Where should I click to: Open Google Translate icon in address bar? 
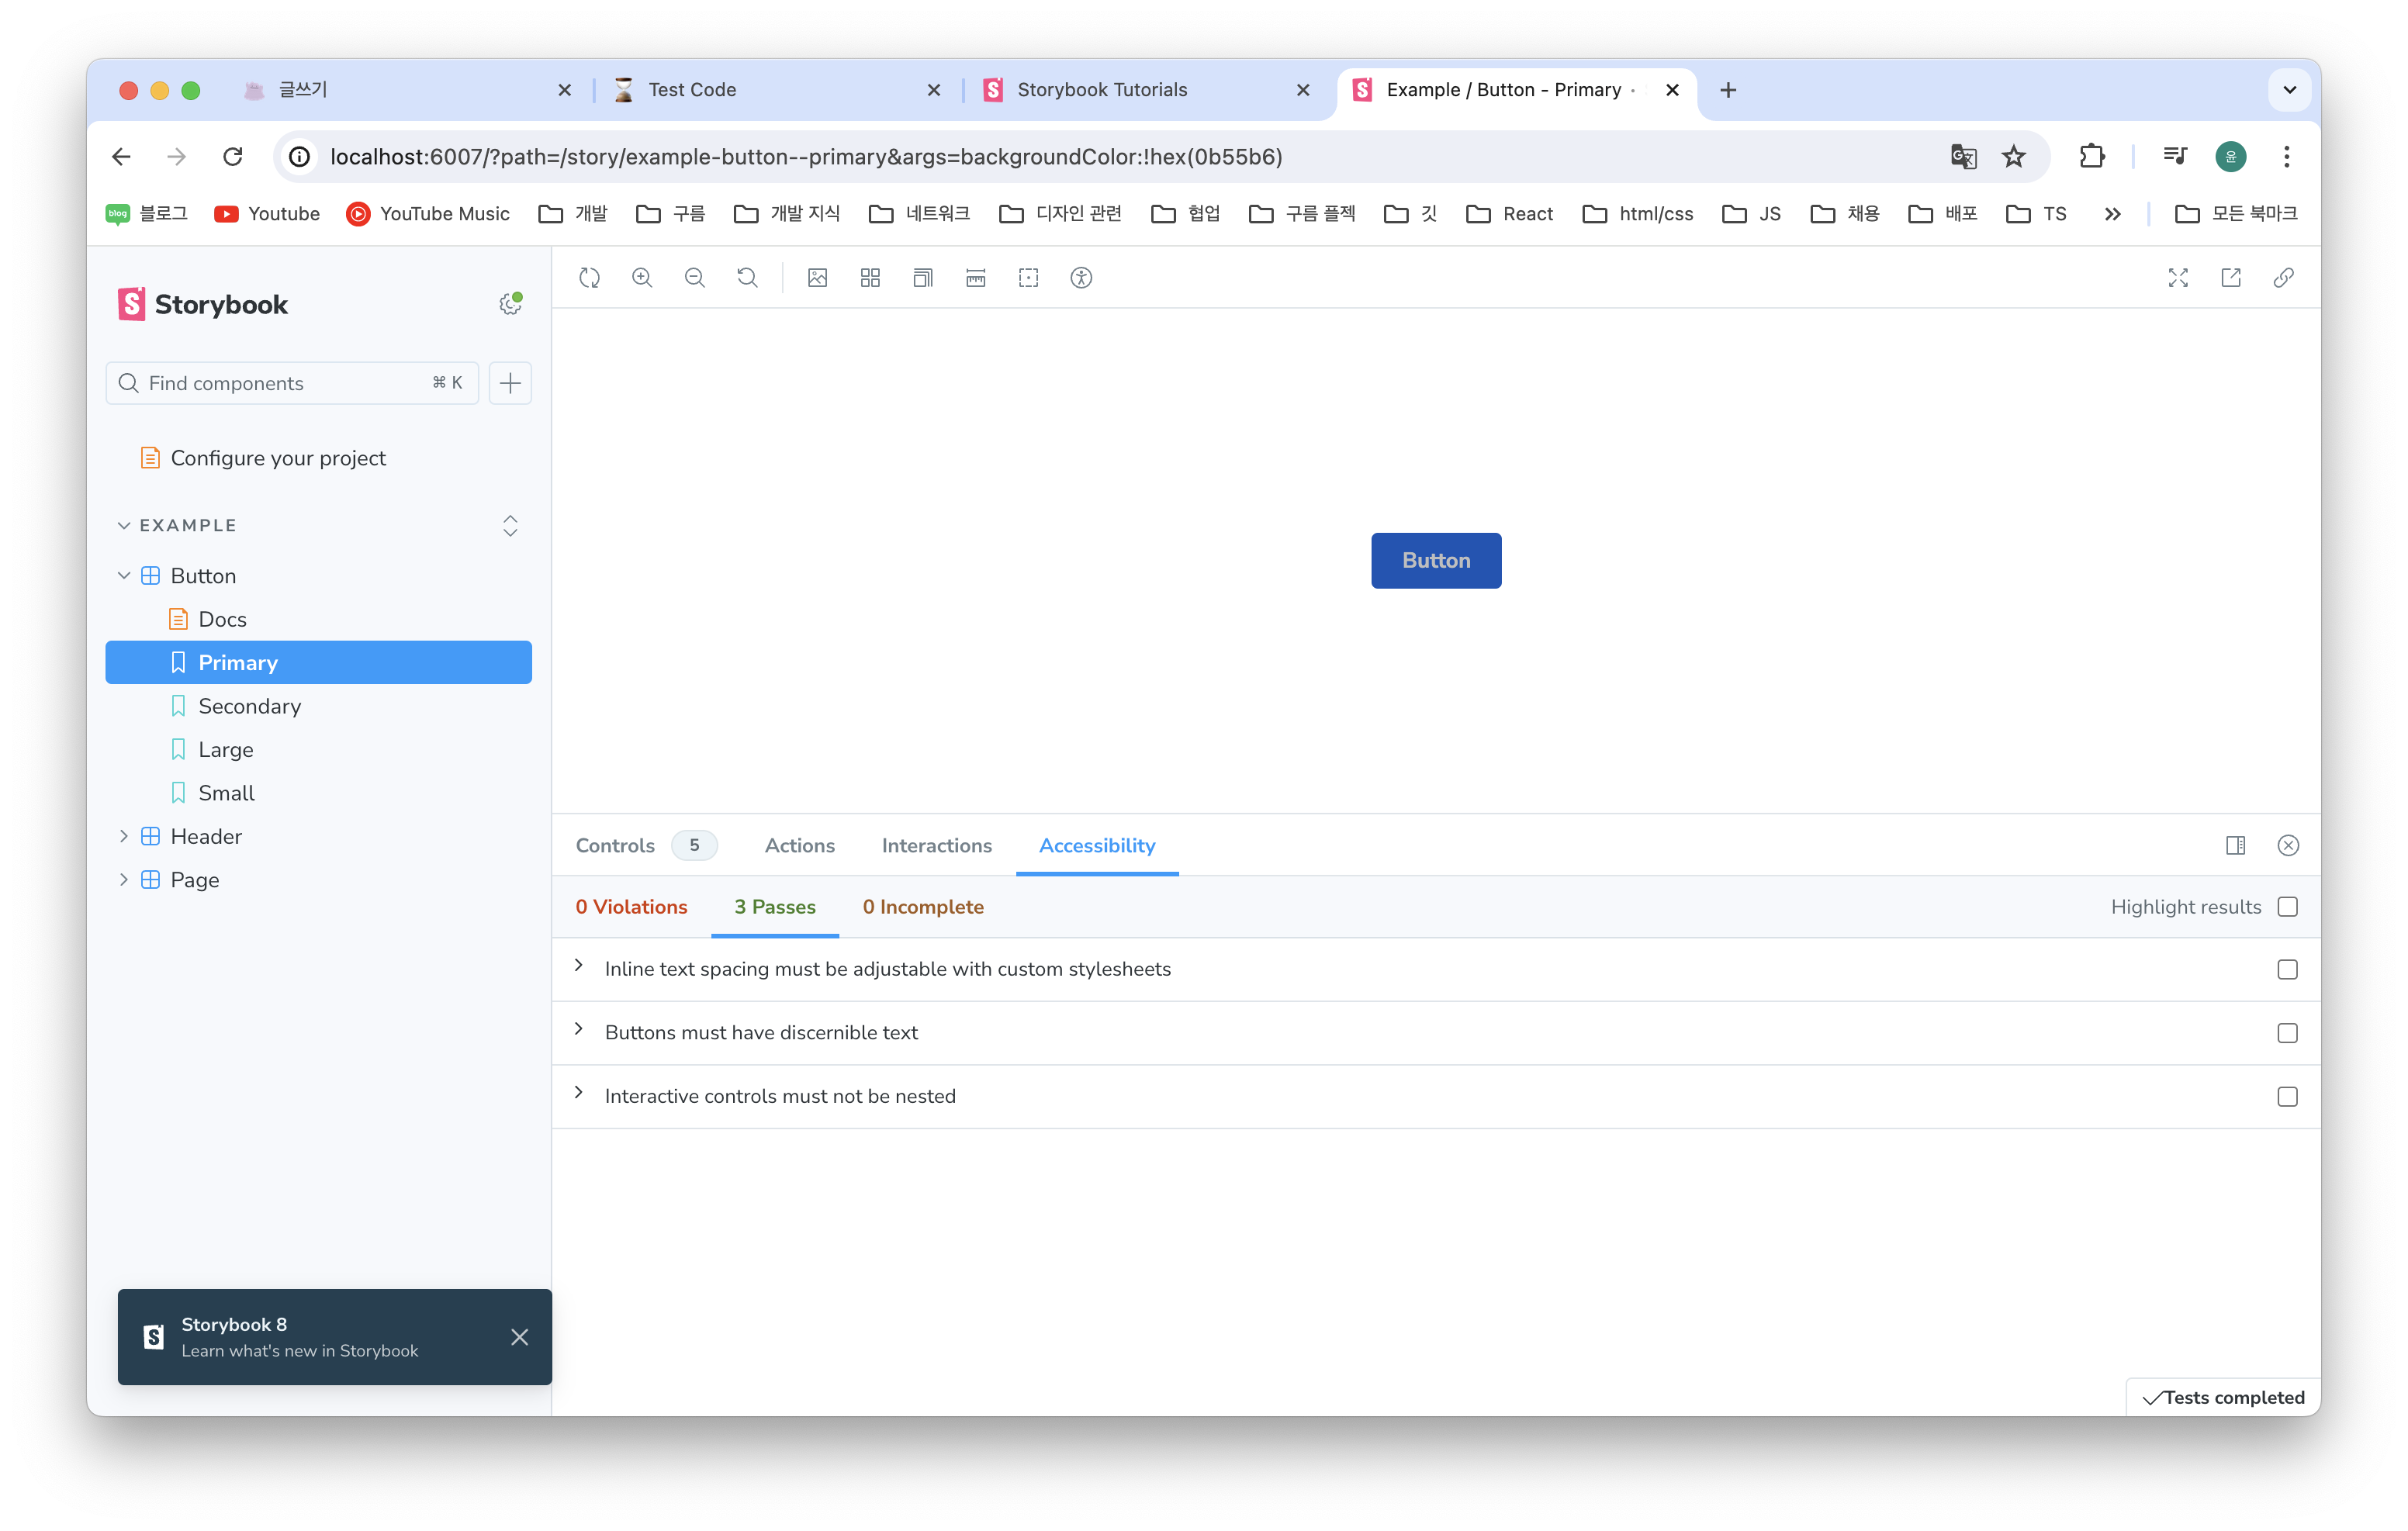pyautogui.click(x=1963, y=157)
